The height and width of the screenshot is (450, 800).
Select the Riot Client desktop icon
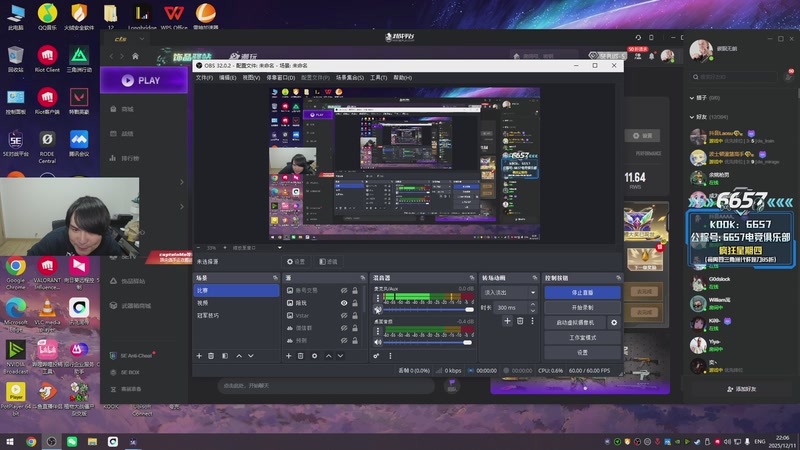tap(47, 59)
